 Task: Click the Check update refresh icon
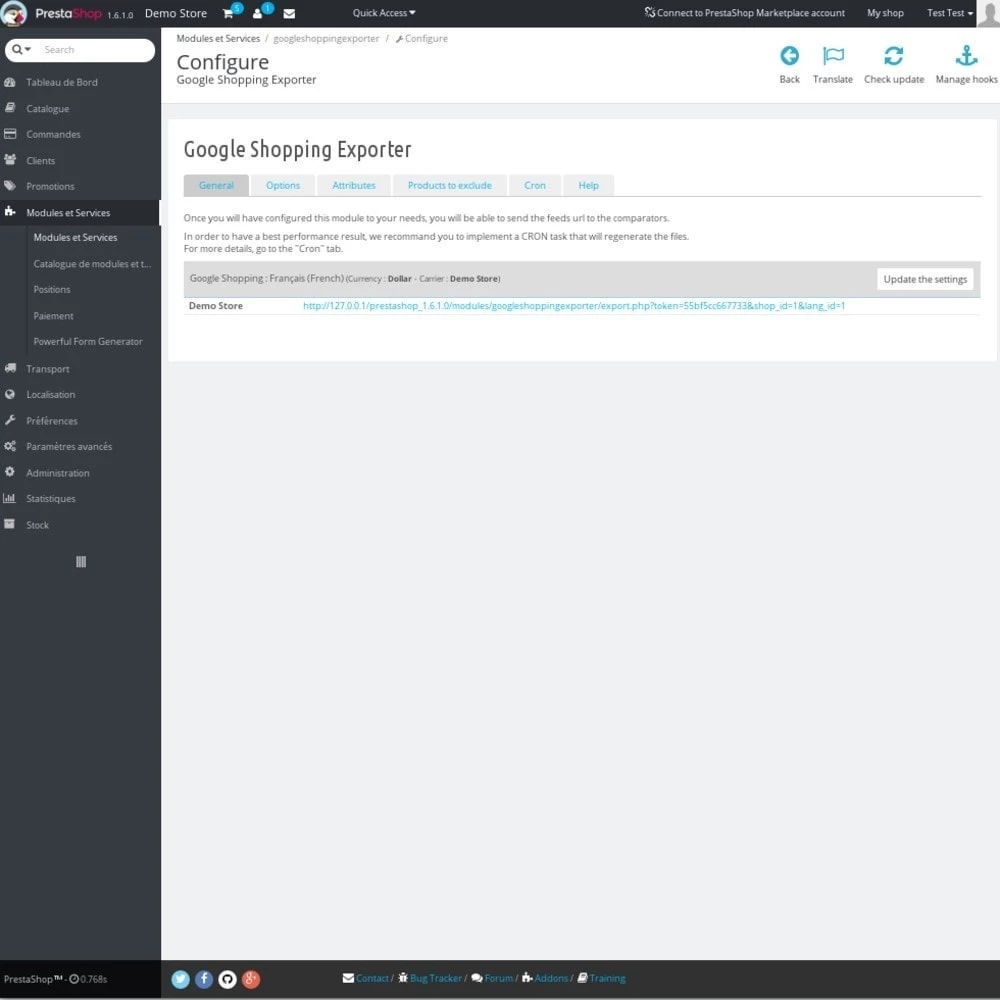[893, 56]
